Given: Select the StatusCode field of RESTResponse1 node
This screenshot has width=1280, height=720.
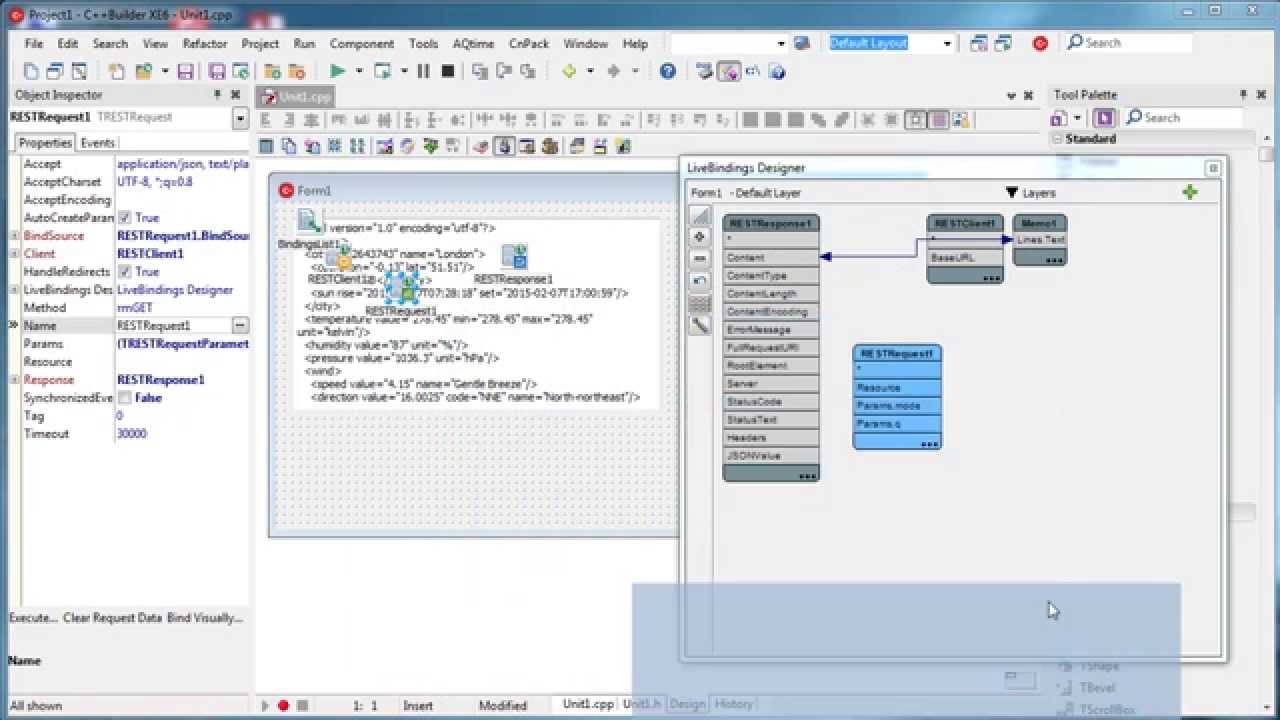Looking at the screenshot, I should click(x=771, y=402).
